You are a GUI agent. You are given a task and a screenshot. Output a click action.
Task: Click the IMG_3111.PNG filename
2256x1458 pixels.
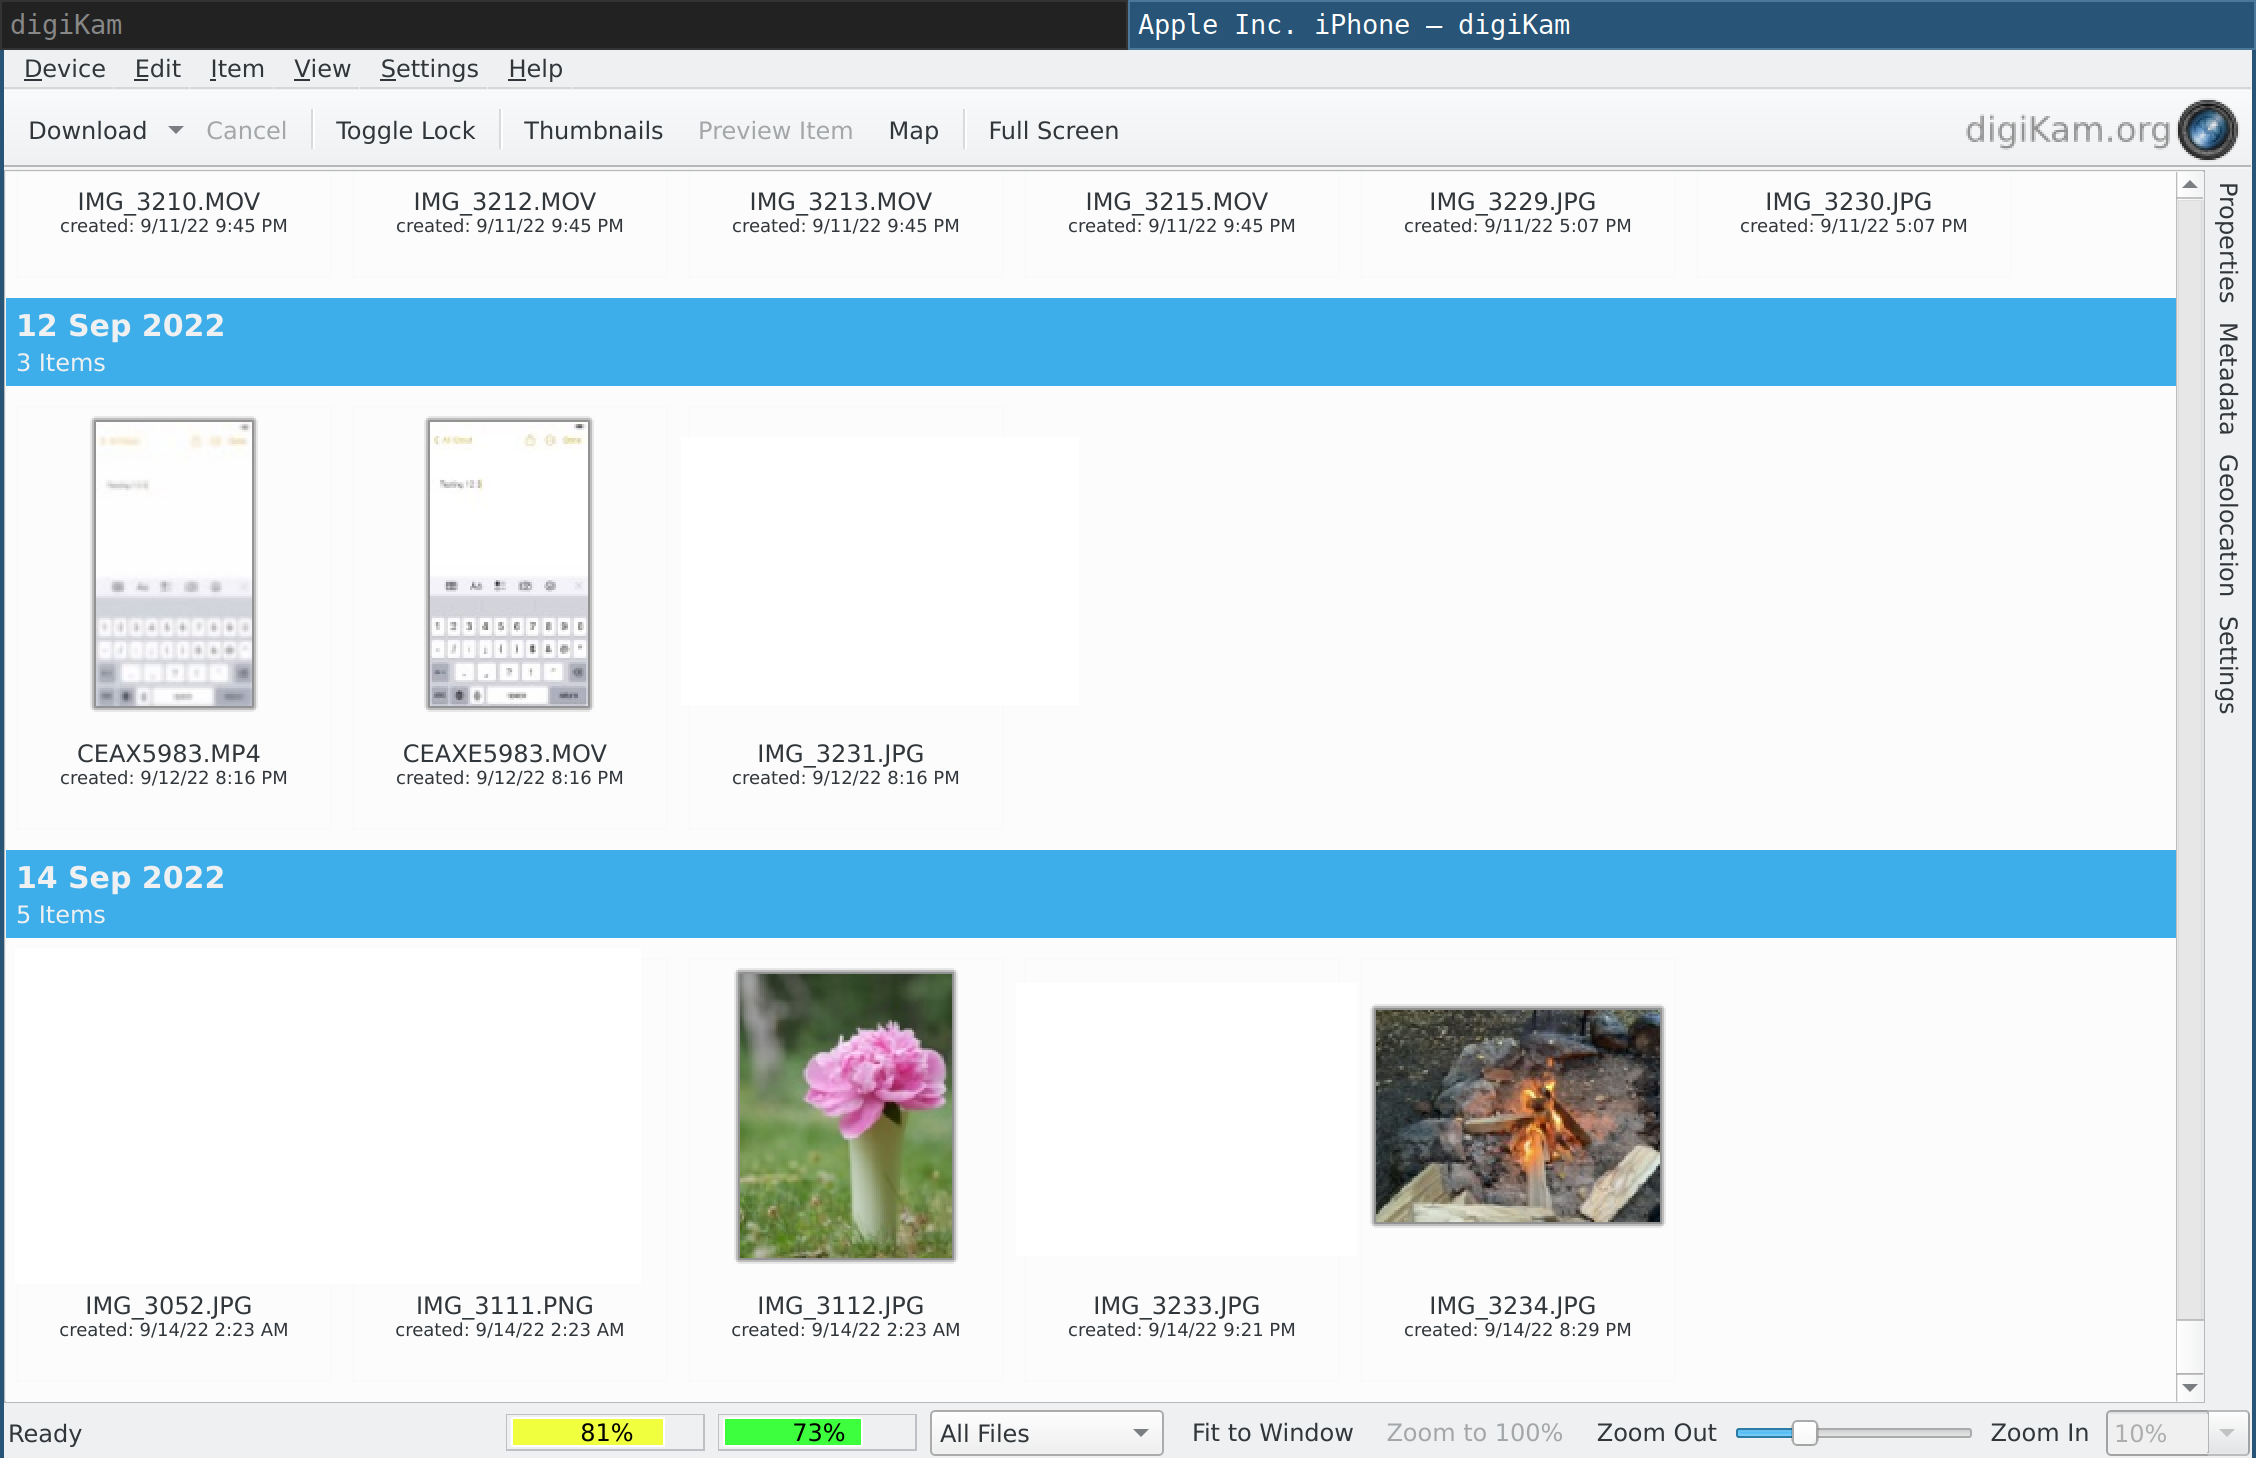505,1305
